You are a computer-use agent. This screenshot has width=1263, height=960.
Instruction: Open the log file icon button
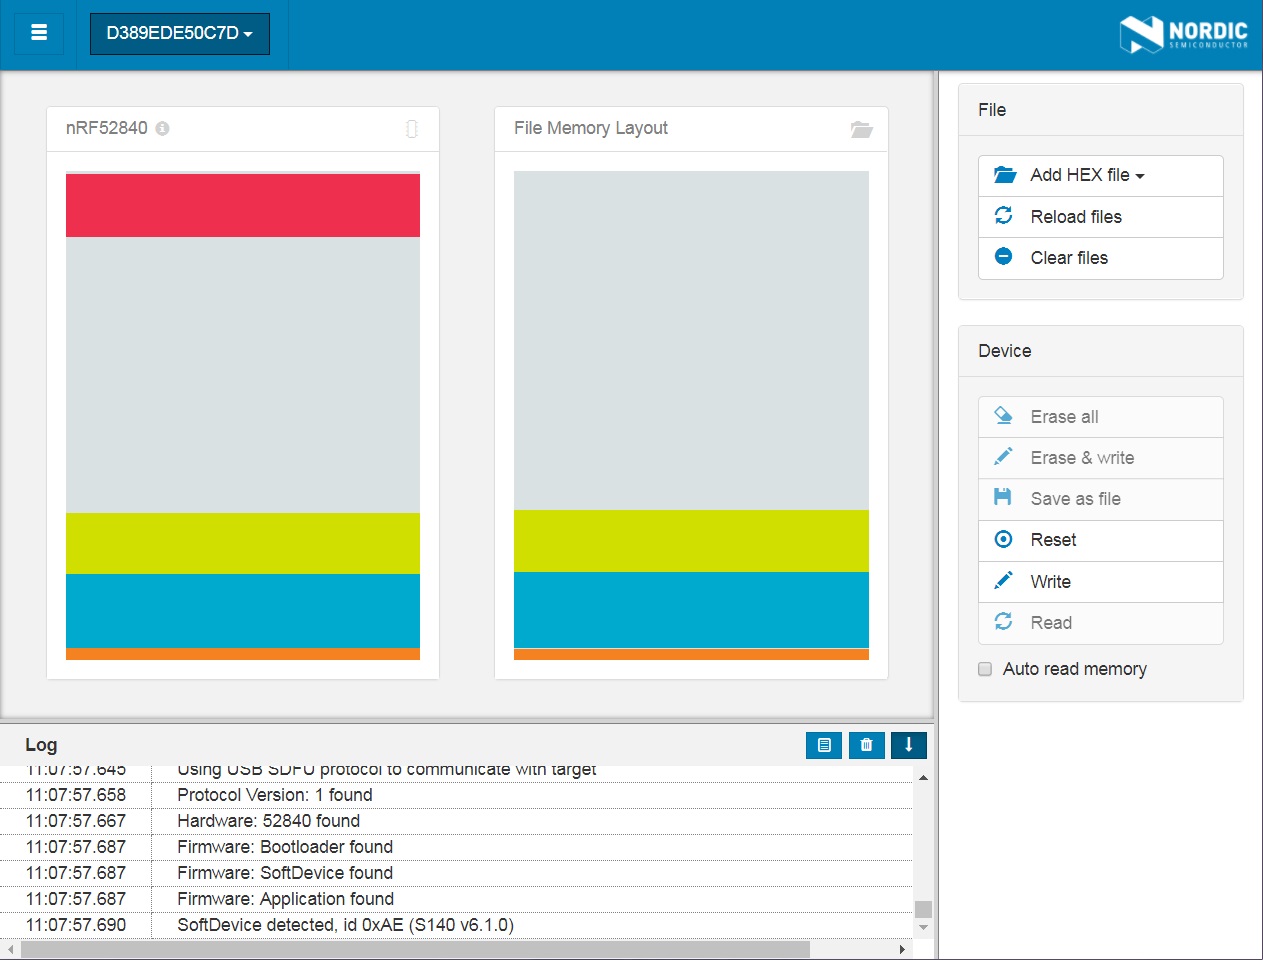point(824,745)
